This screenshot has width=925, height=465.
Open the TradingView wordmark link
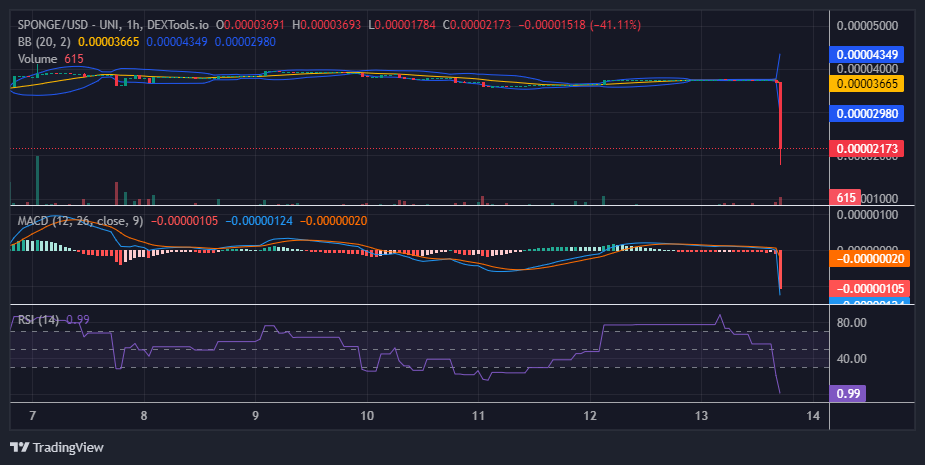tap(68, 447)
